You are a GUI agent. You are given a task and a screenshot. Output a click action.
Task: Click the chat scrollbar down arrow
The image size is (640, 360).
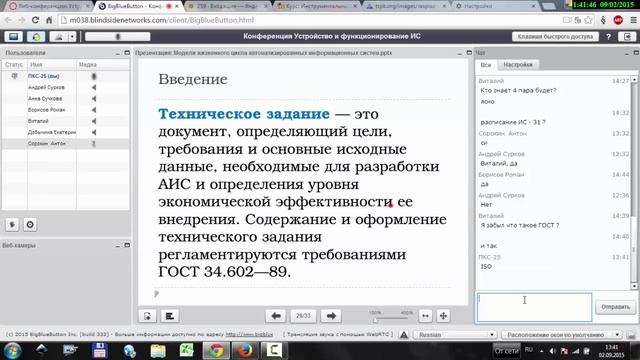pos(634,286)
